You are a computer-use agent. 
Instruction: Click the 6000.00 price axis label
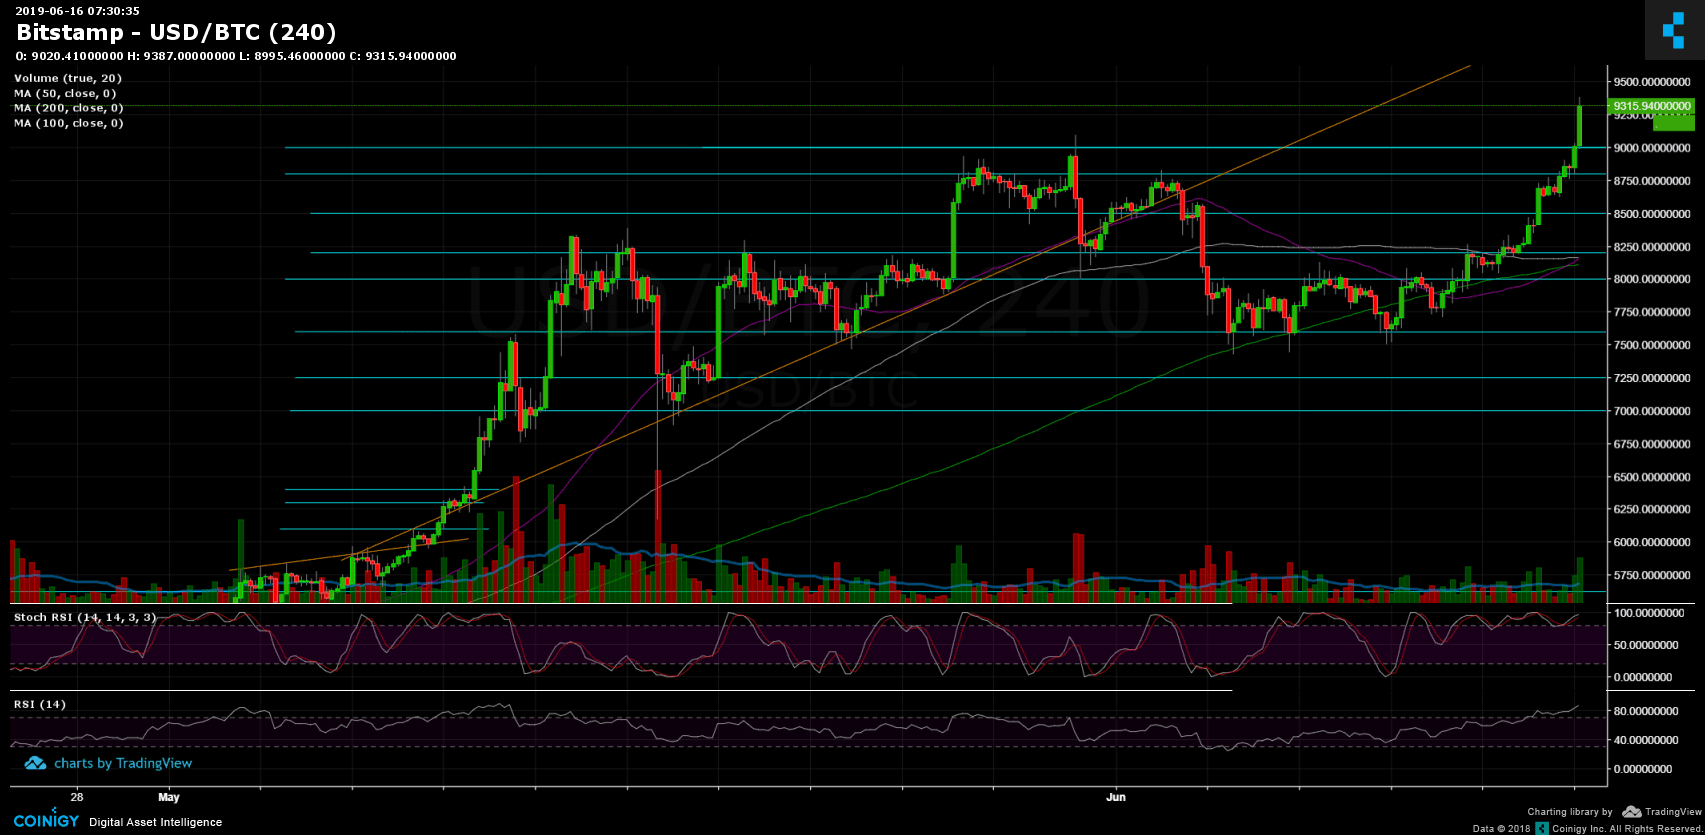(x=1650, y=542)
